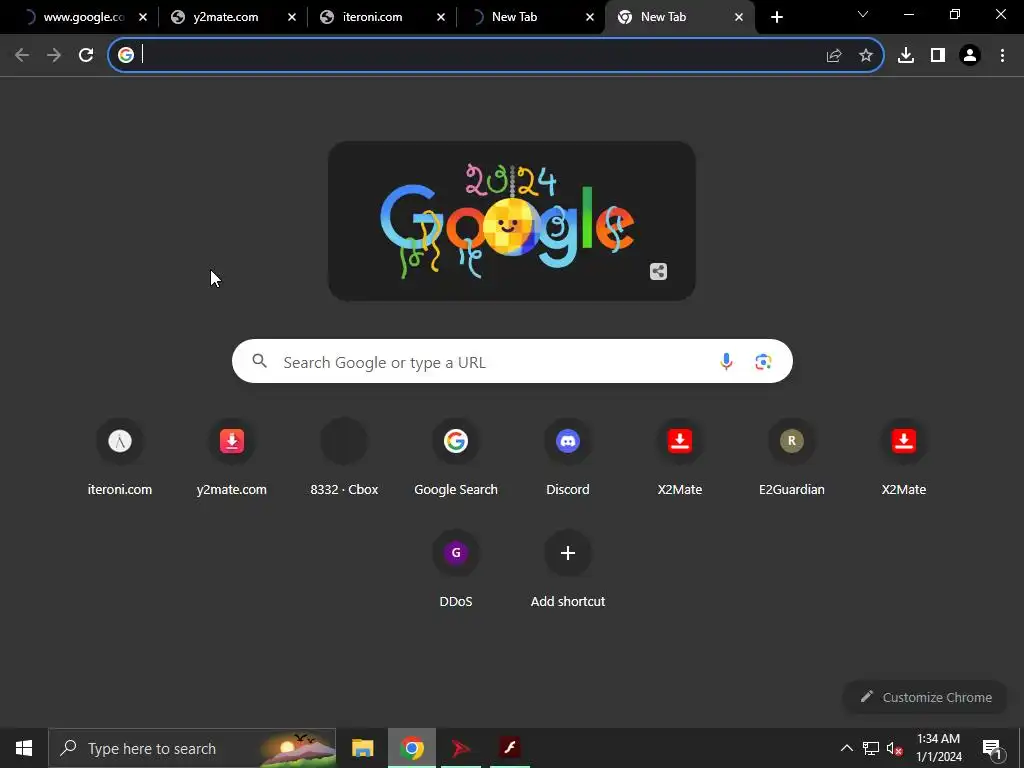Open the 8332 · Cbox shortcut
The width and height of the screenshot is (1024, 768).
click(344, 459)
